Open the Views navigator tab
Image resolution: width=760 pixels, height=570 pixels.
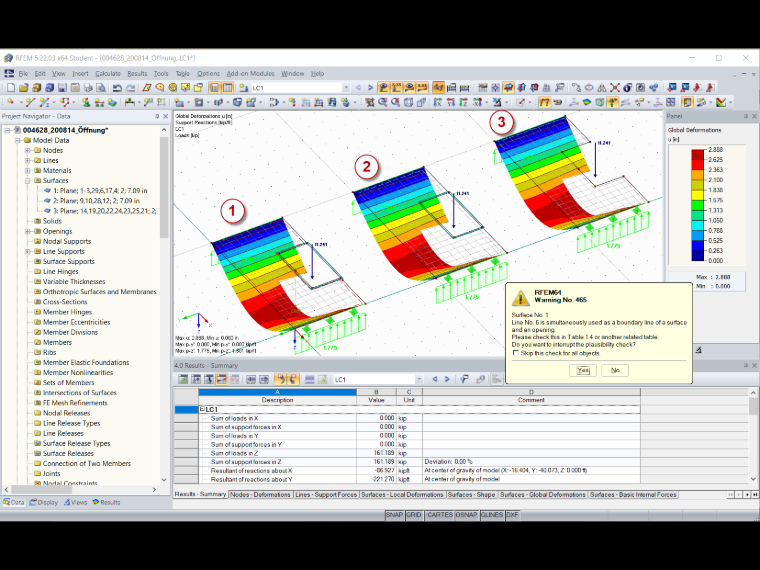[x=76, y=502]
